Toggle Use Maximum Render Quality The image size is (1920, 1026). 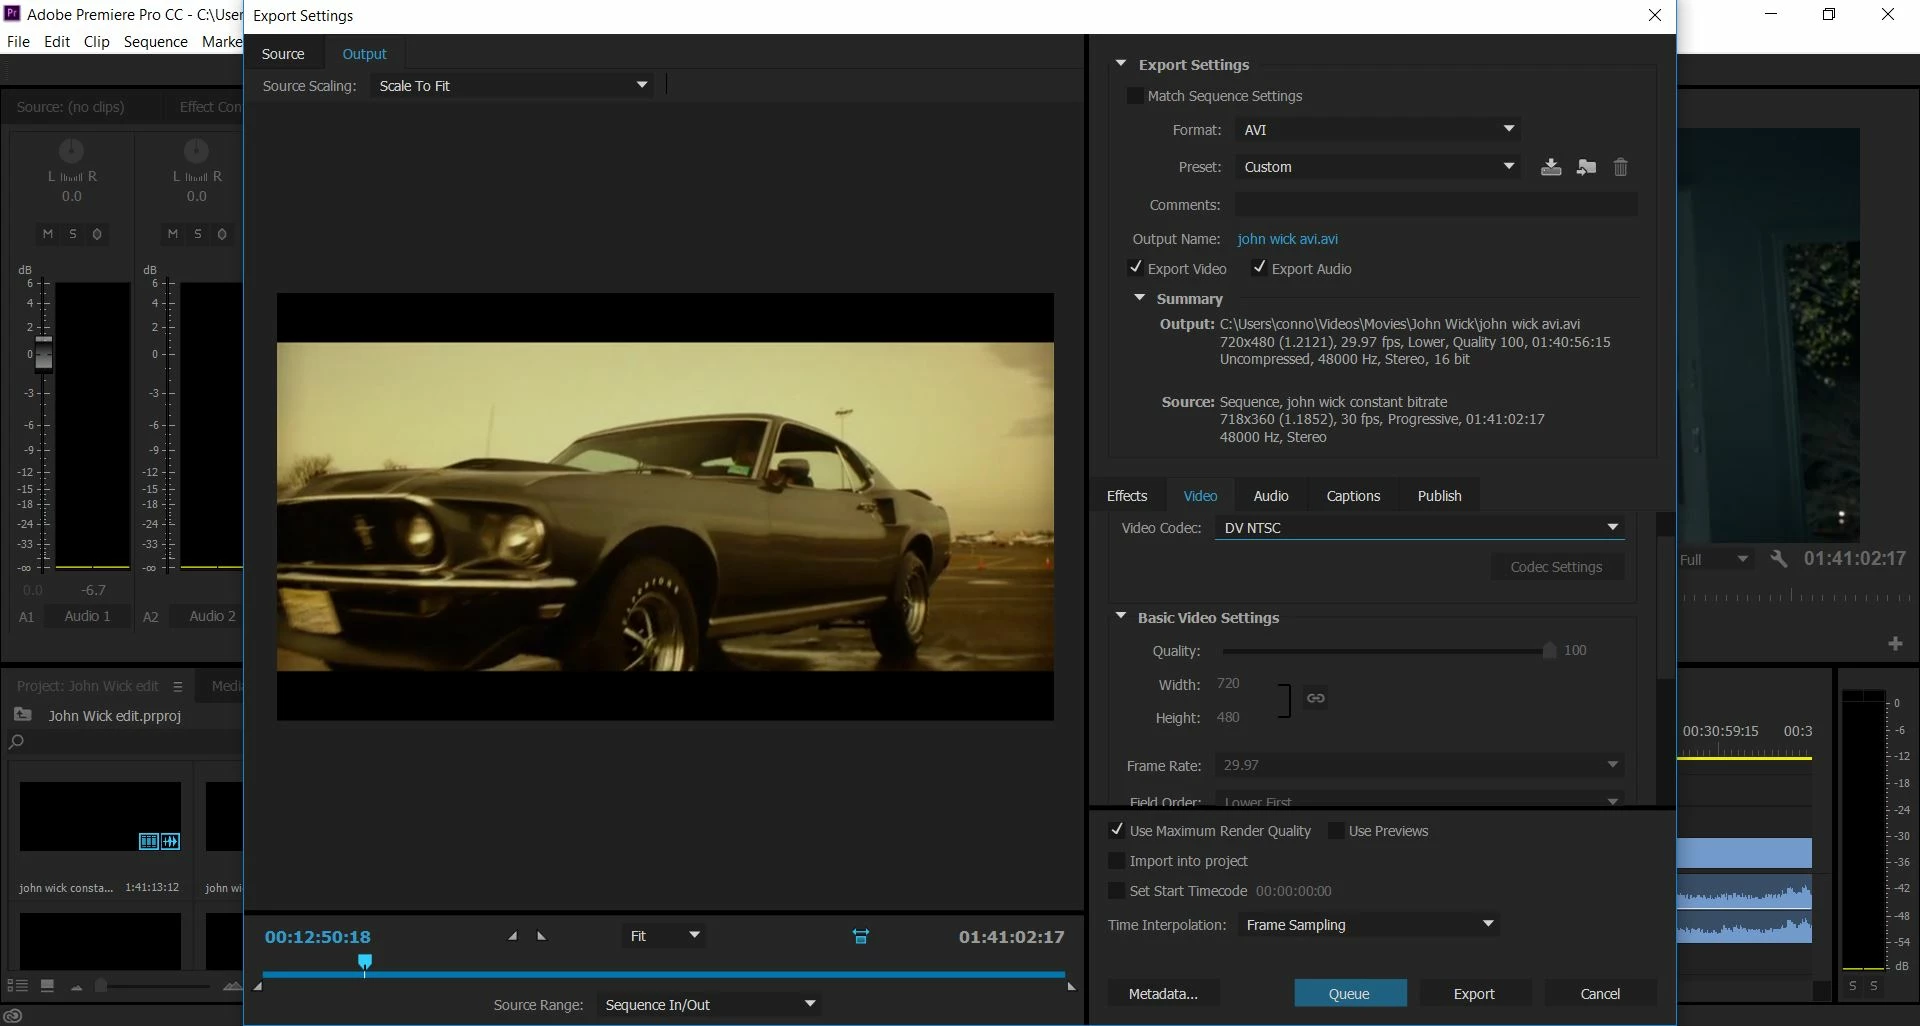[x=1117, y=830]
